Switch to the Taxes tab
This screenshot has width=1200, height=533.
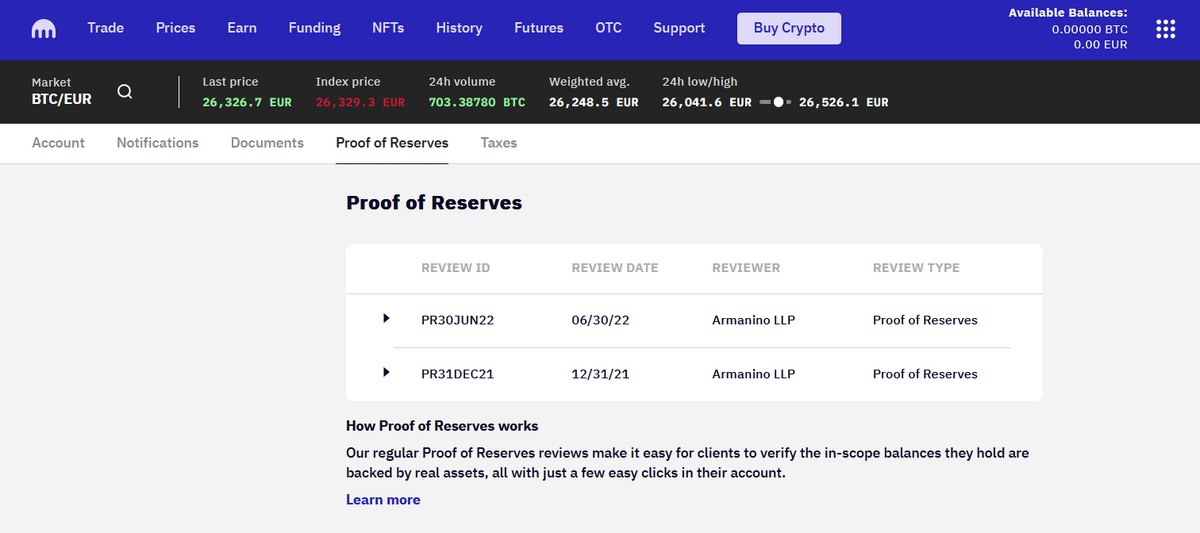click(499, 143)
